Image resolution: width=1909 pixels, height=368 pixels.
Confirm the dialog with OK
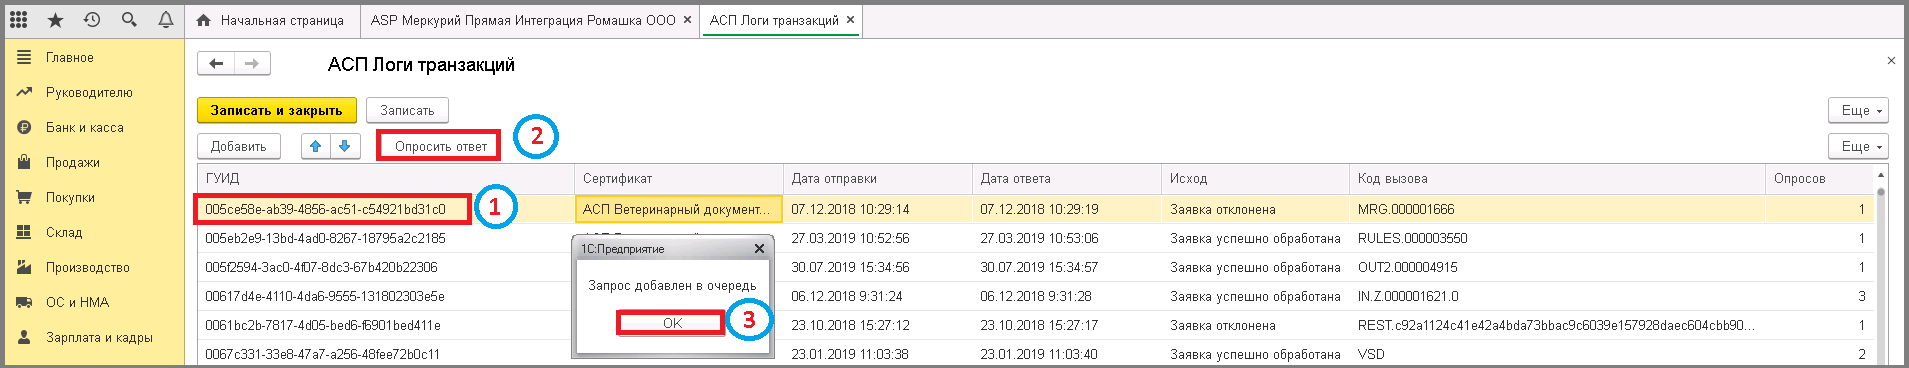(672, 323)
